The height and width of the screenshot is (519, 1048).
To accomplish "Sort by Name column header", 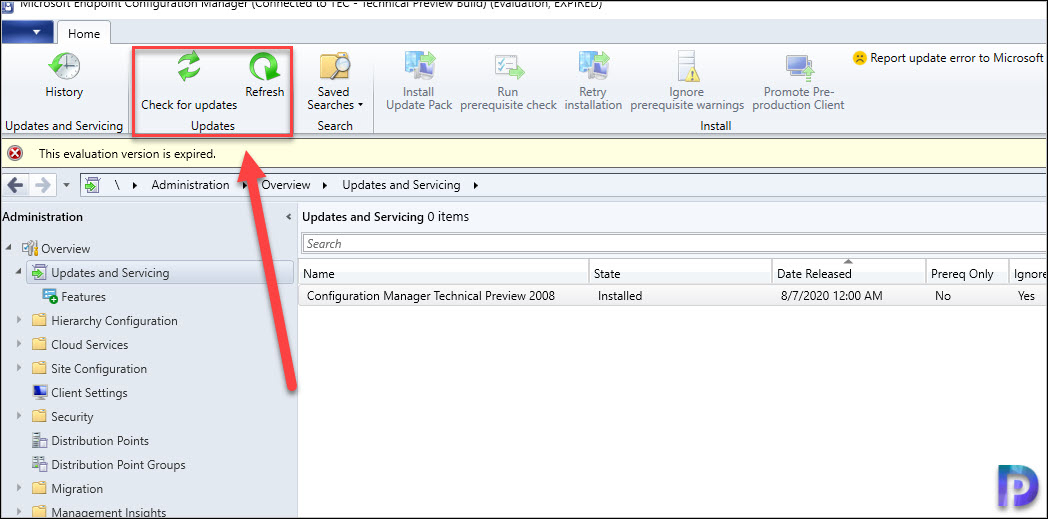I will click(444, 274).
